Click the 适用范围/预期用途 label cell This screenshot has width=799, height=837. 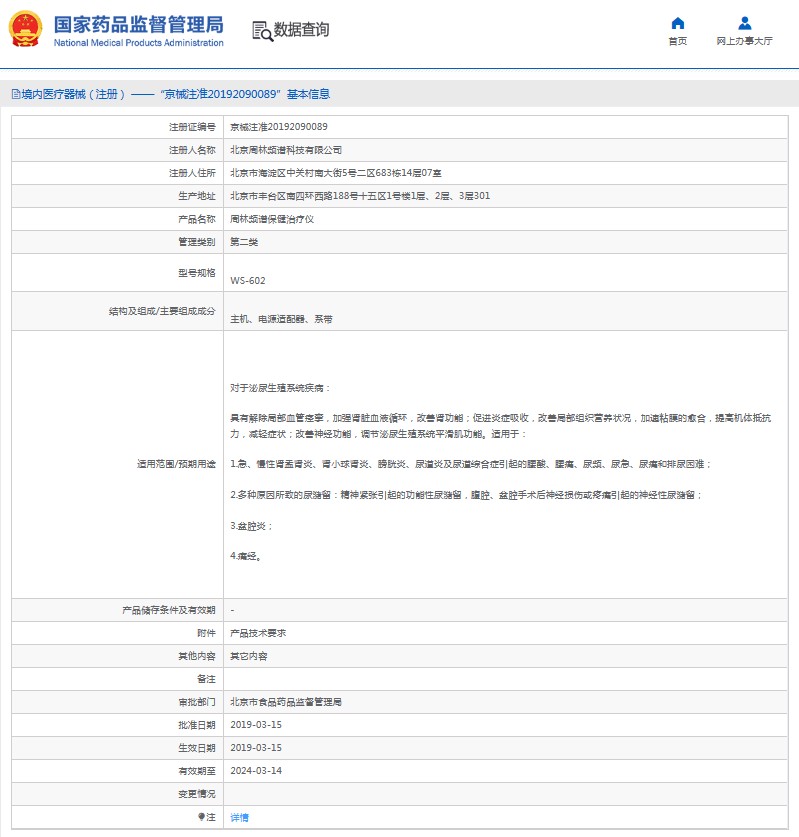pyautogui.click(x=117, y=464)
